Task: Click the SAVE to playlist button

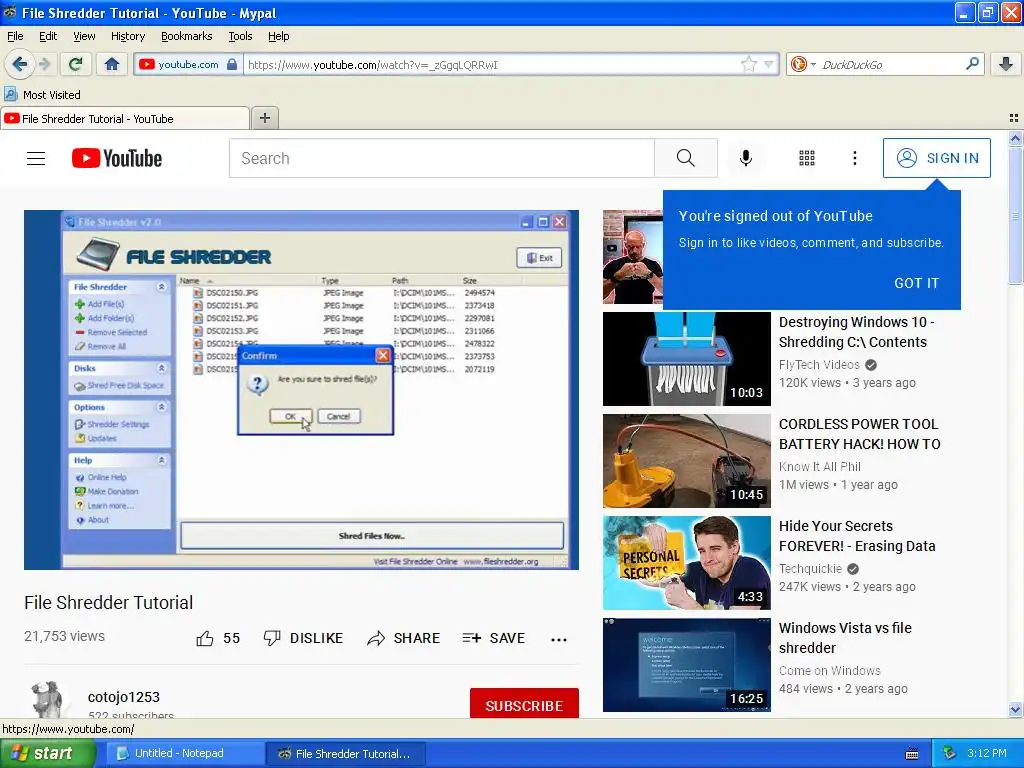Action: point(494,638)
